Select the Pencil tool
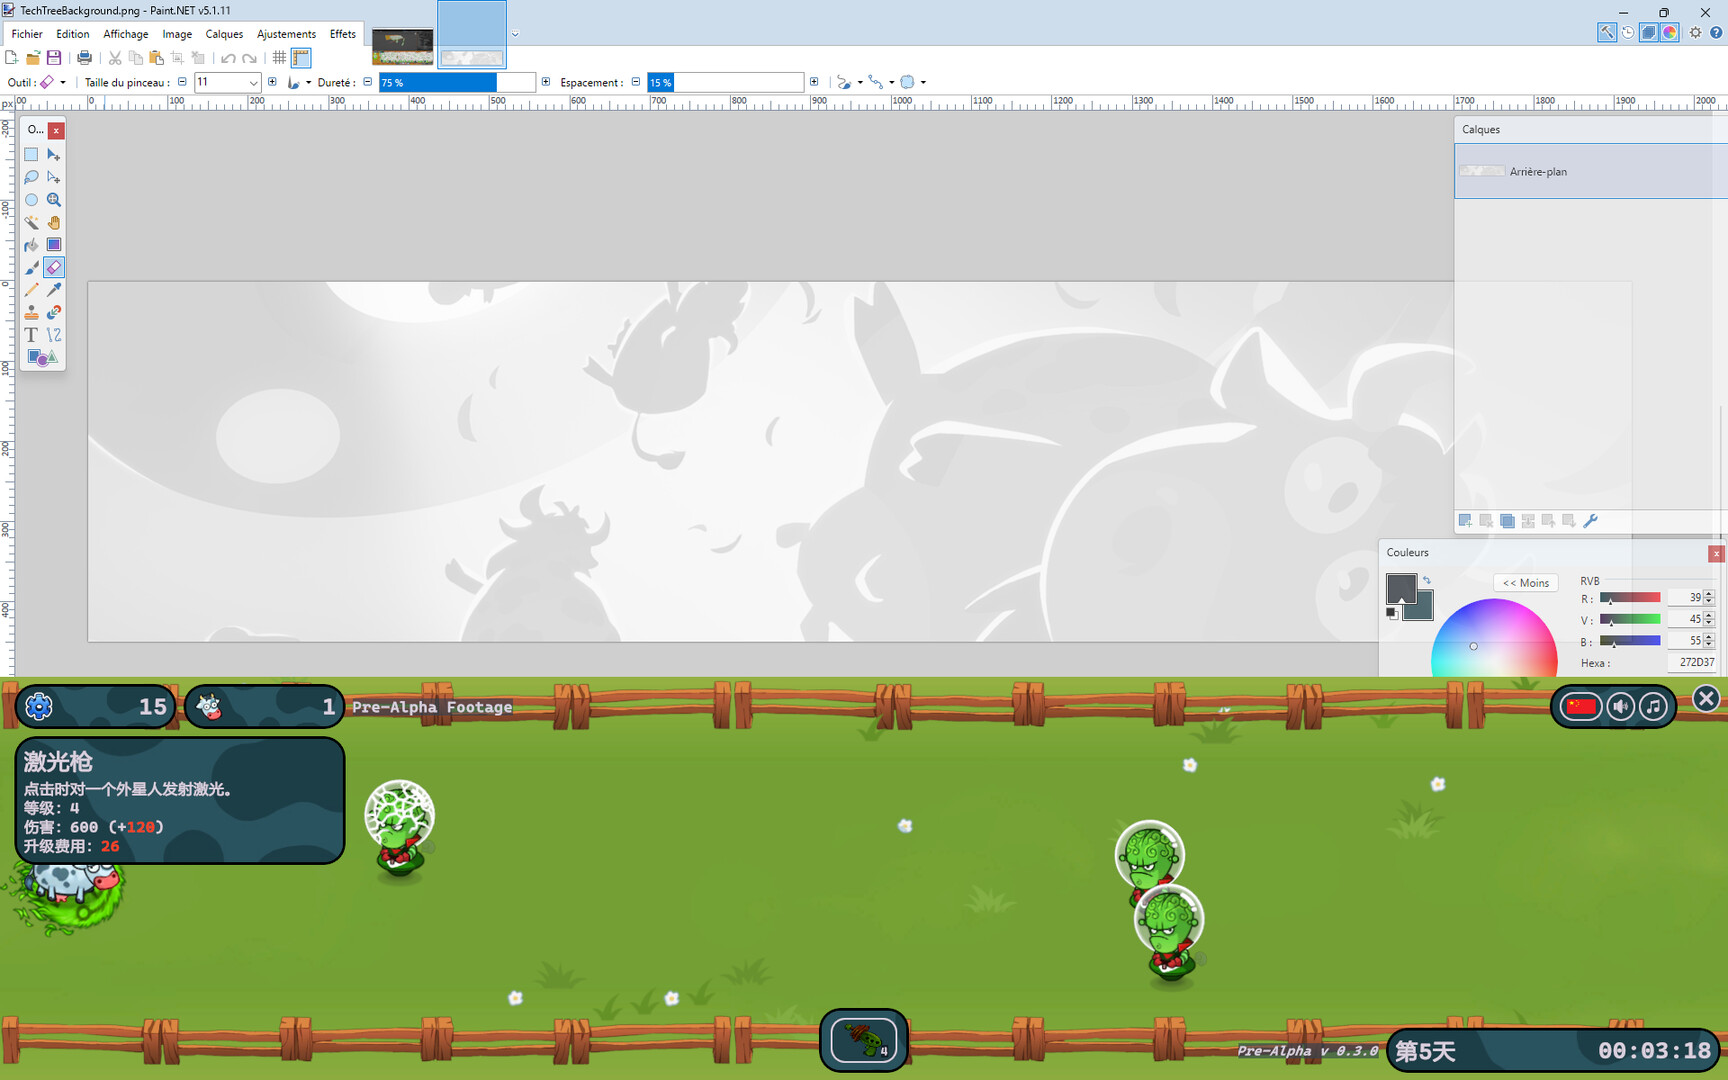Viewport: 1728px width, 1080px height. 31,290
